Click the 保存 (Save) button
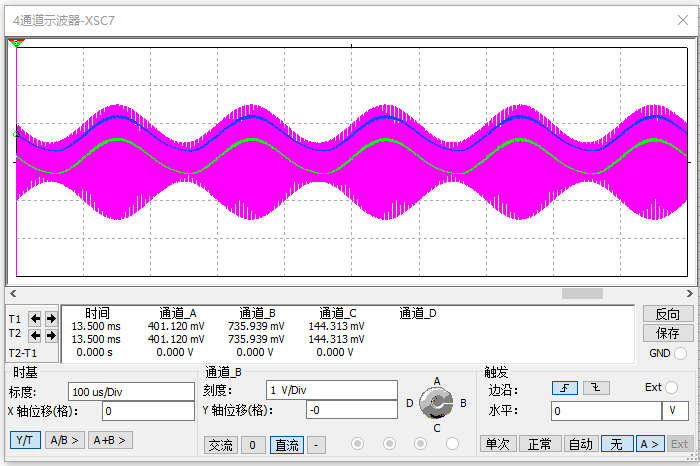 click(667, 333)
